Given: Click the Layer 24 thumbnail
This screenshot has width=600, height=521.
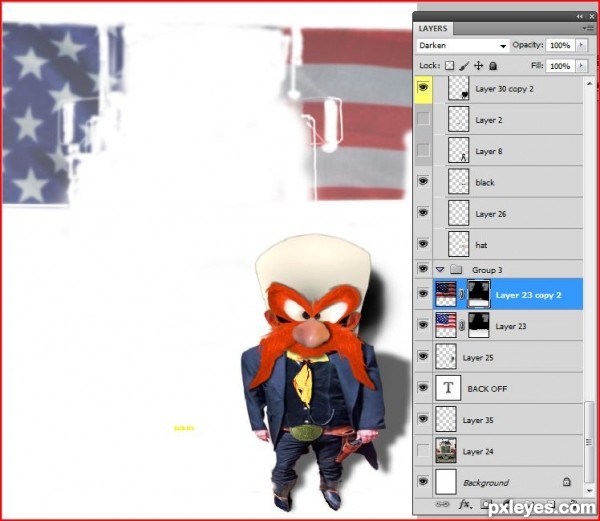Looking at the screenshot, I should pos(446,450).
